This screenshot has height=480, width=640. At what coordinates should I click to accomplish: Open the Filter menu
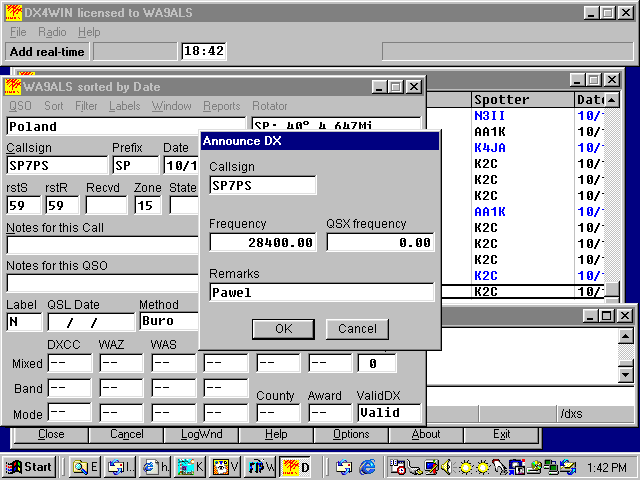pos(86,106)
